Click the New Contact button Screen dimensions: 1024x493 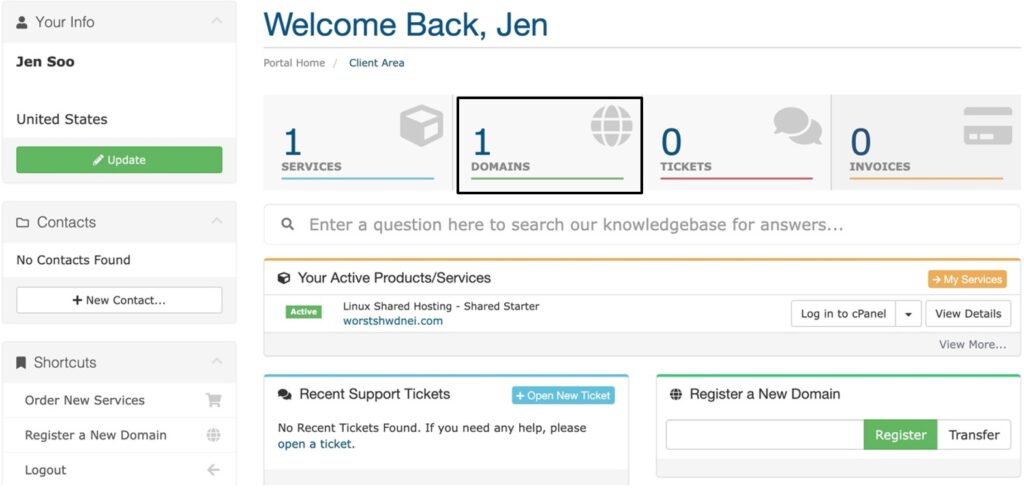[120, 300]
